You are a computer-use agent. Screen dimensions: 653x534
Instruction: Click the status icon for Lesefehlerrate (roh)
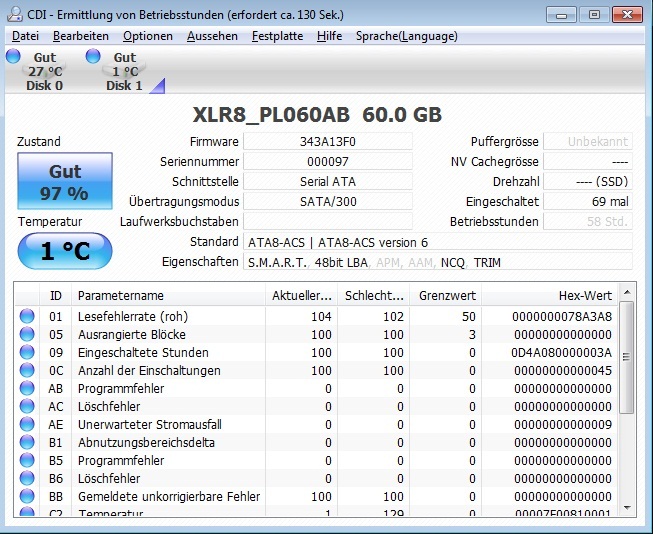27,316
